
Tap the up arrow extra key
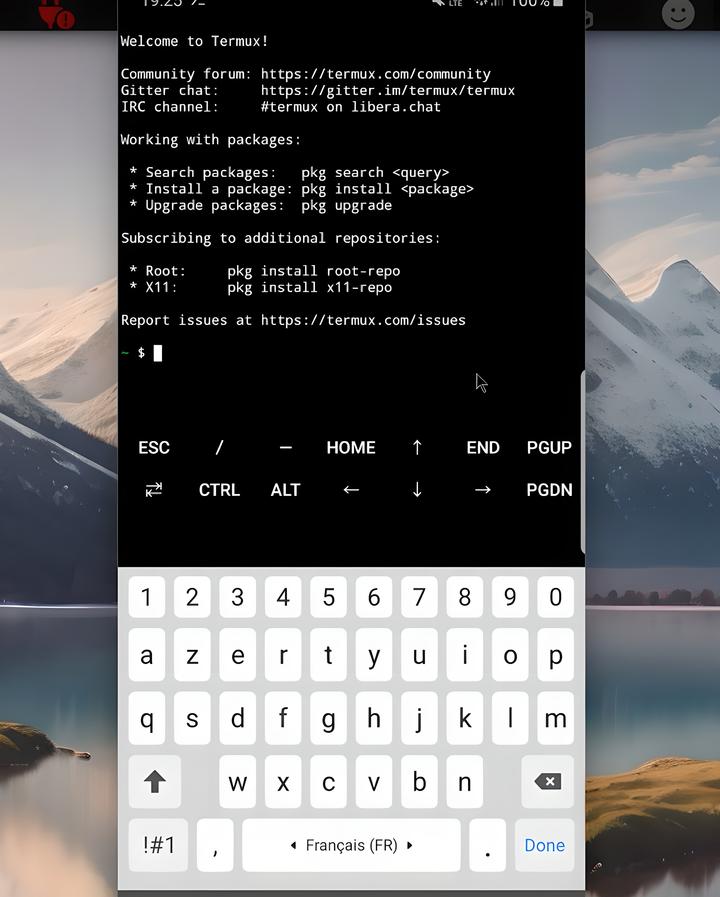(x=417, y=447)
